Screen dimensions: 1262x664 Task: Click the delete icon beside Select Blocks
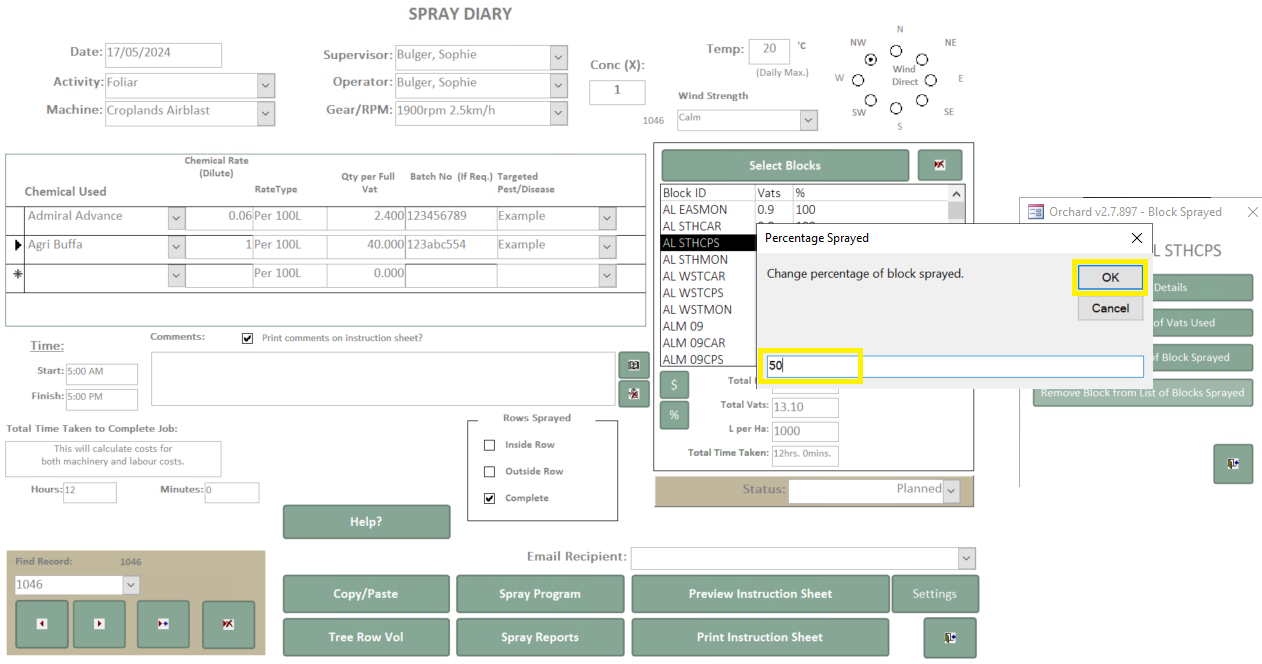pyautogui.click(x=940, y=165)
